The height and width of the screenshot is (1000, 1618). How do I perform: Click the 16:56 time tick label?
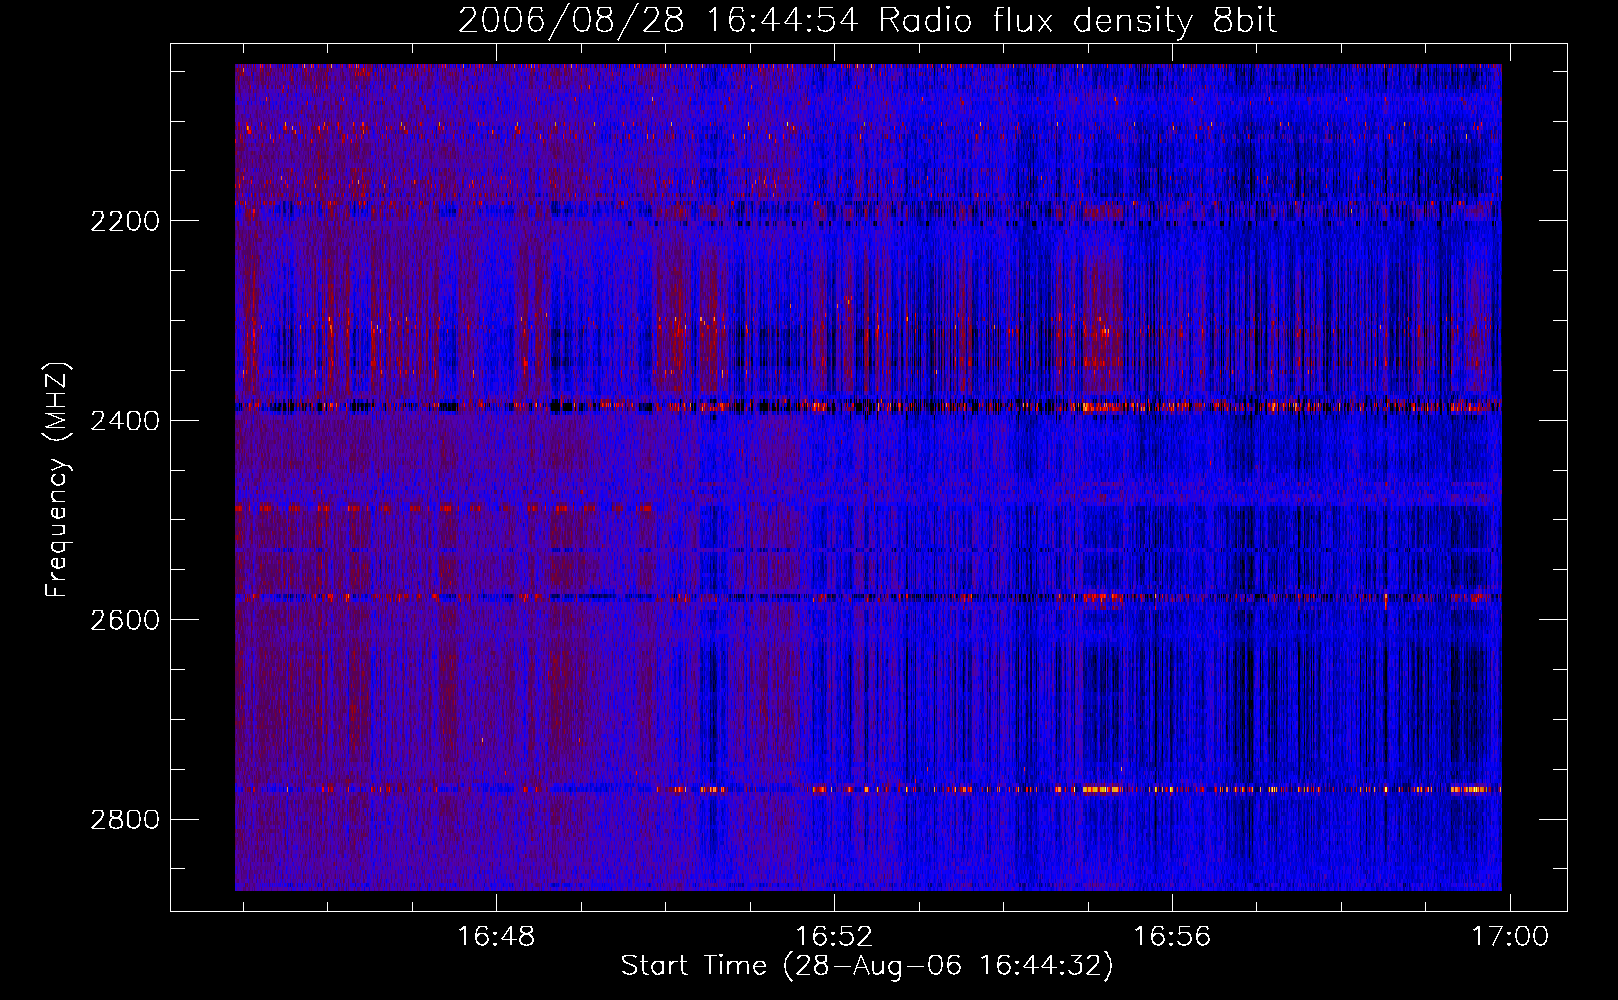[1172, 937]
